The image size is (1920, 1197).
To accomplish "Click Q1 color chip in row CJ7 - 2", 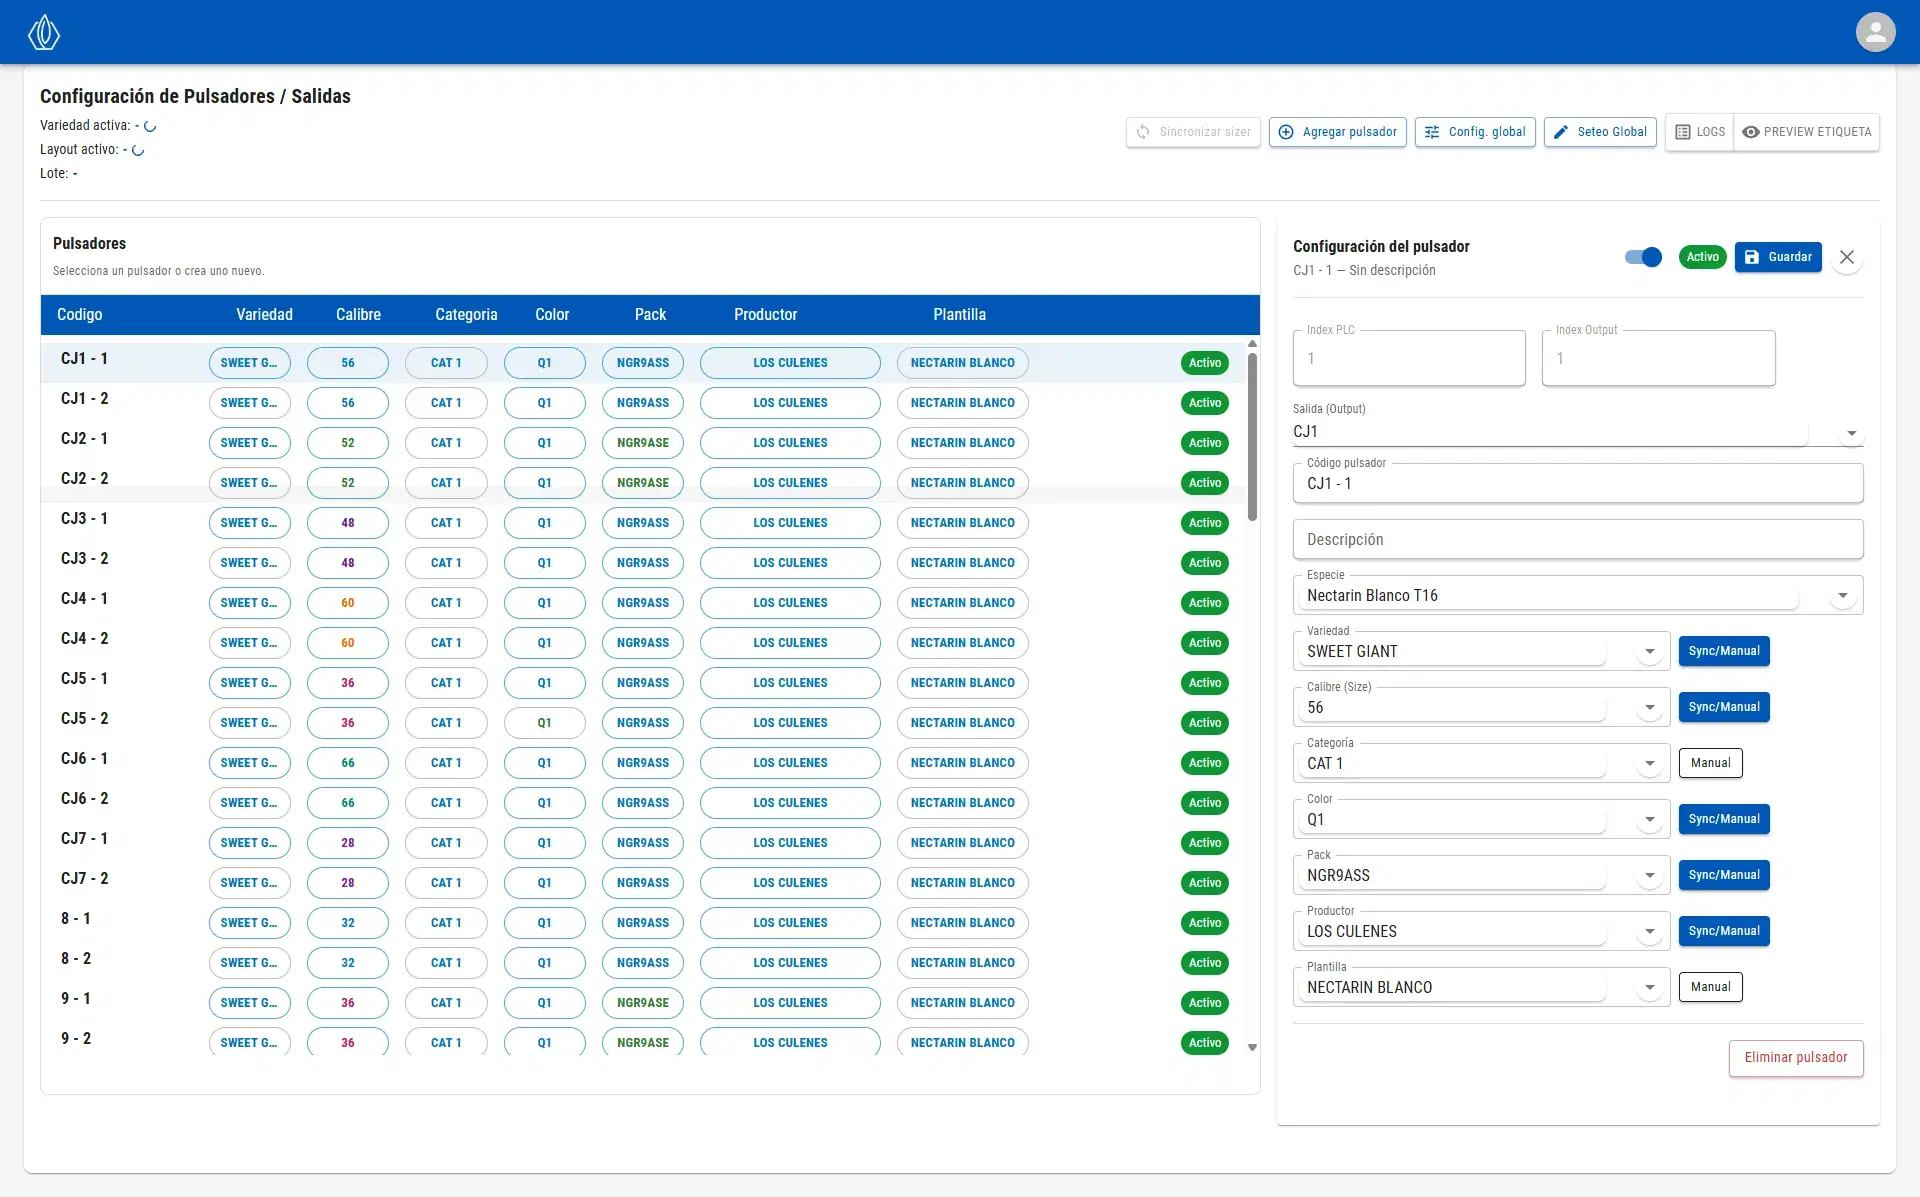I will click(545, 883).
